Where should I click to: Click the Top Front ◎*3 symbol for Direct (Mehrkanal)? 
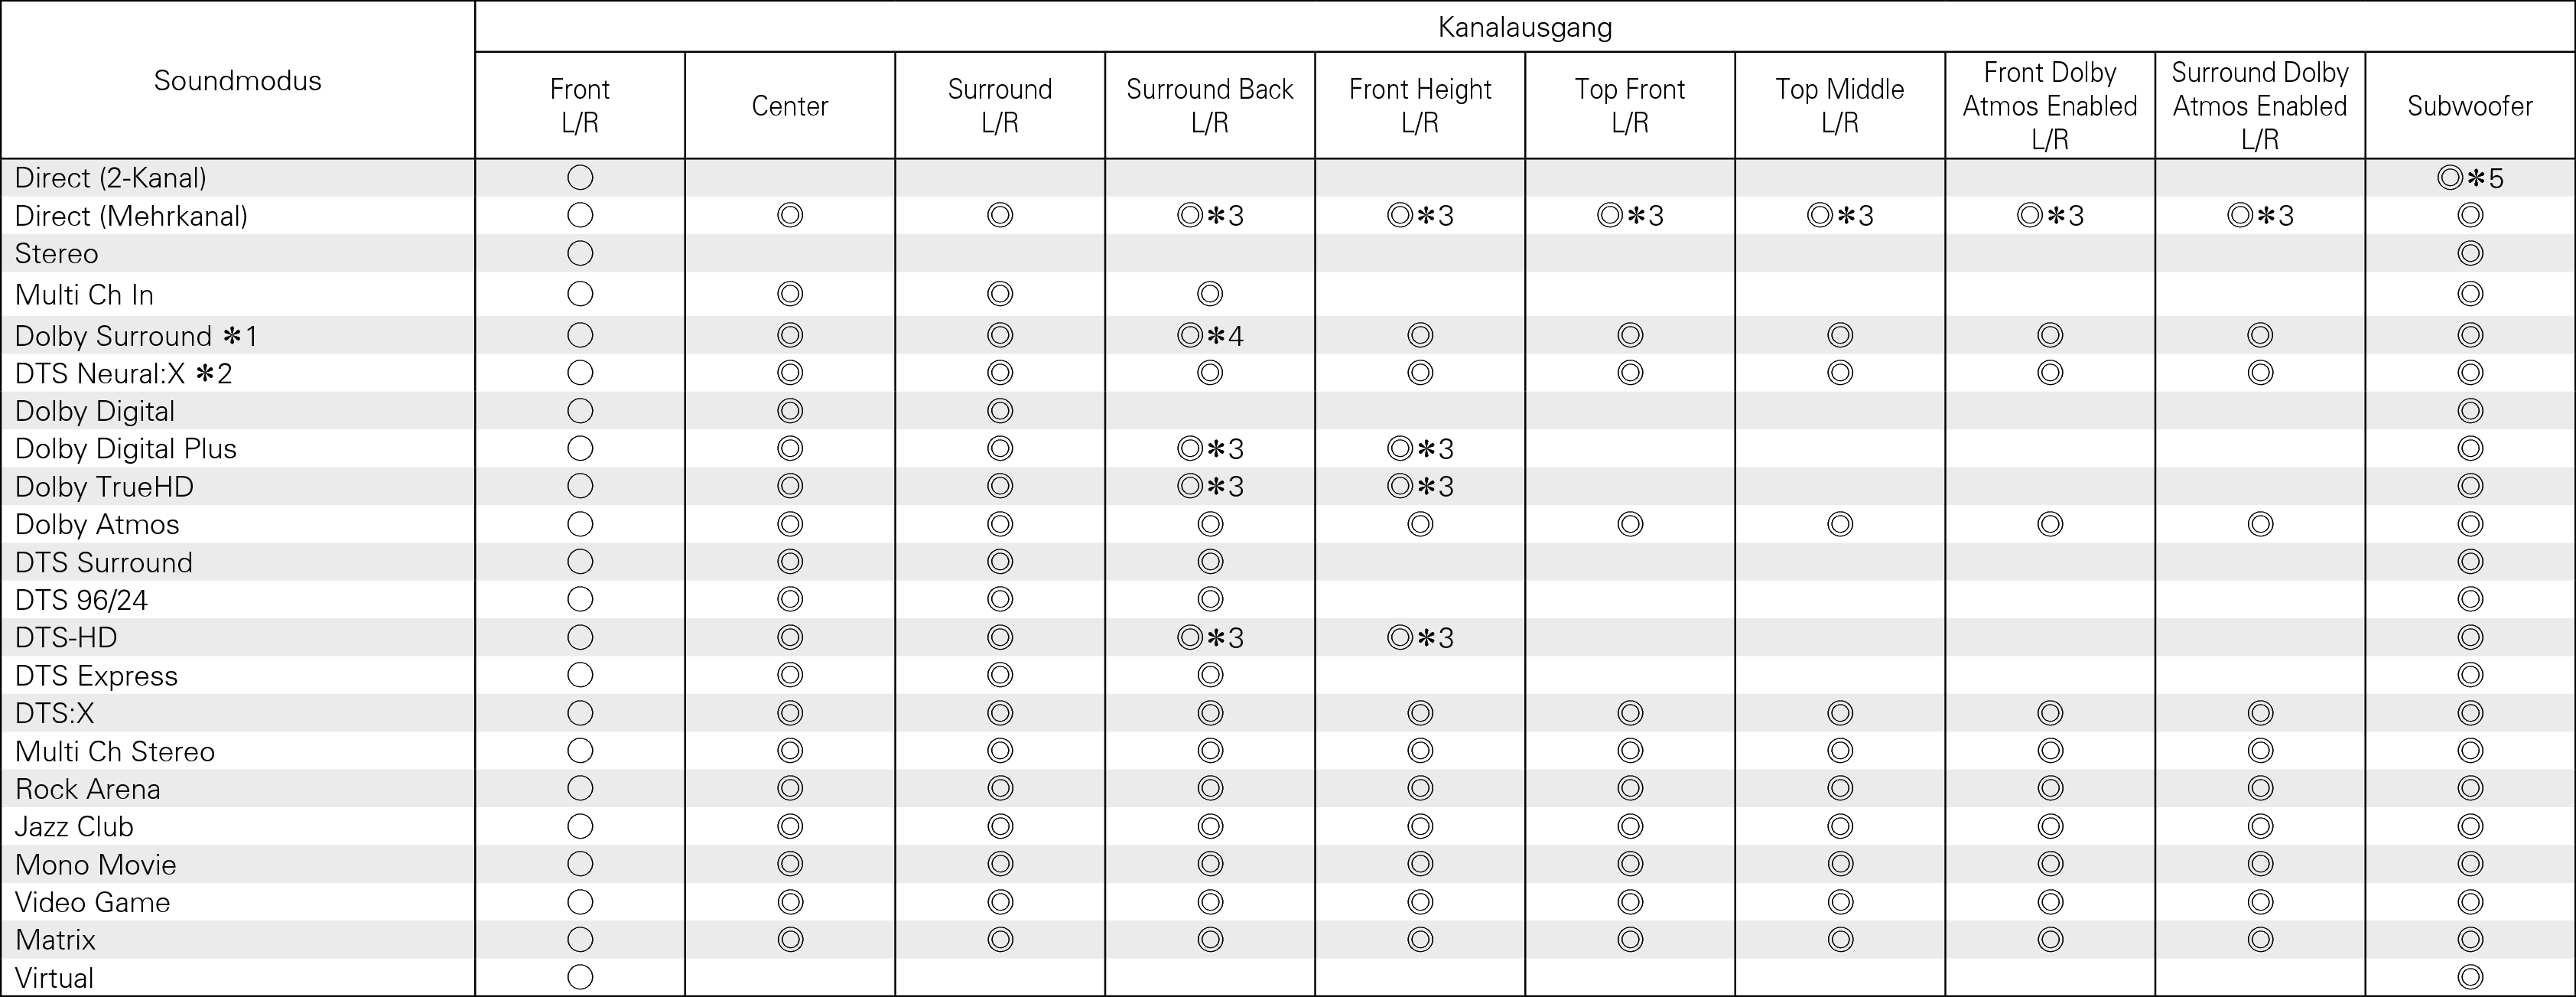pos(1629,216)
